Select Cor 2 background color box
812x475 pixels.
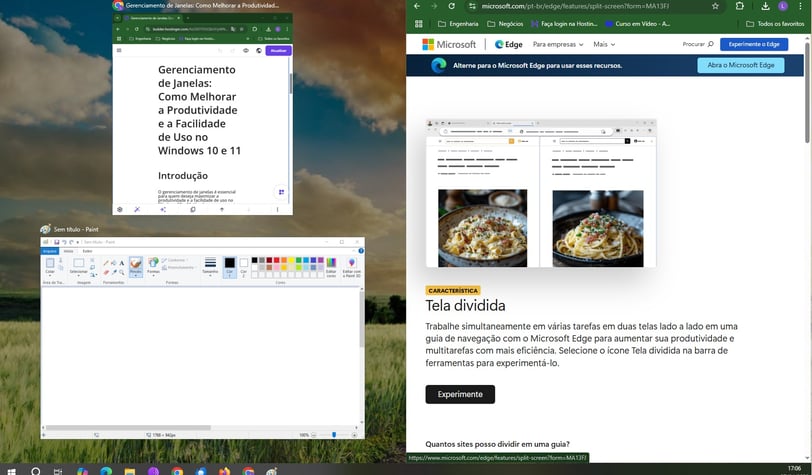[x=243, y=266]
